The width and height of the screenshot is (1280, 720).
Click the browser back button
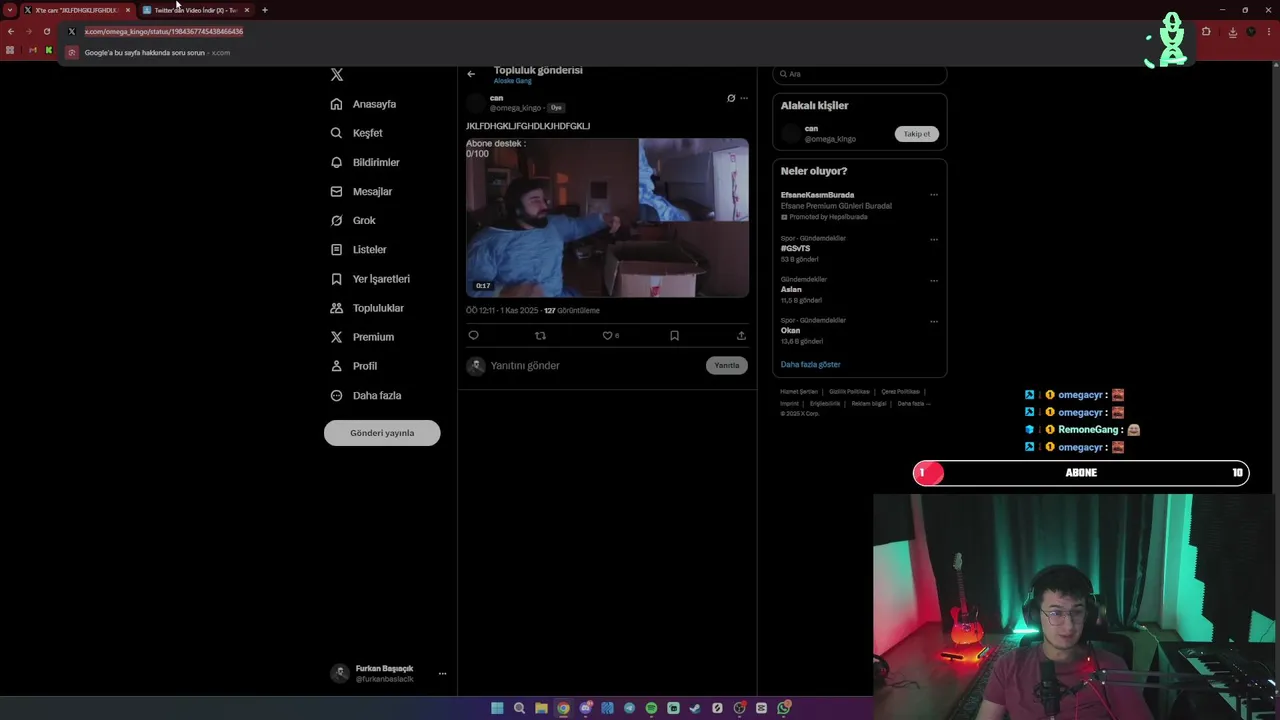pyautogui.click(x=11, y=31)
